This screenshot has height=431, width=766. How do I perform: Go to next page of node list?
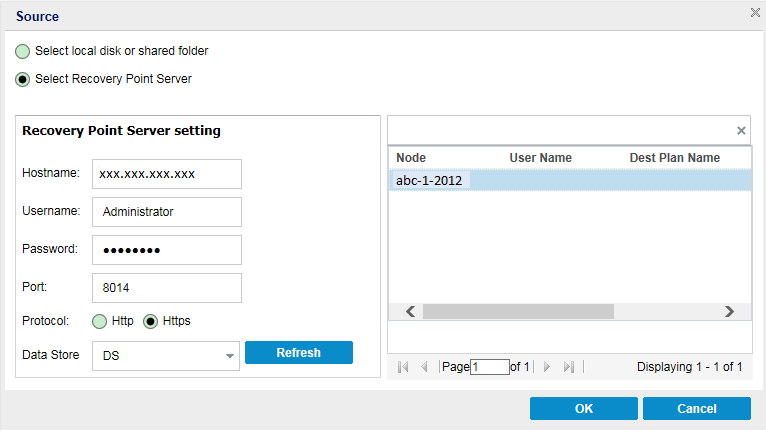point(547,367)
